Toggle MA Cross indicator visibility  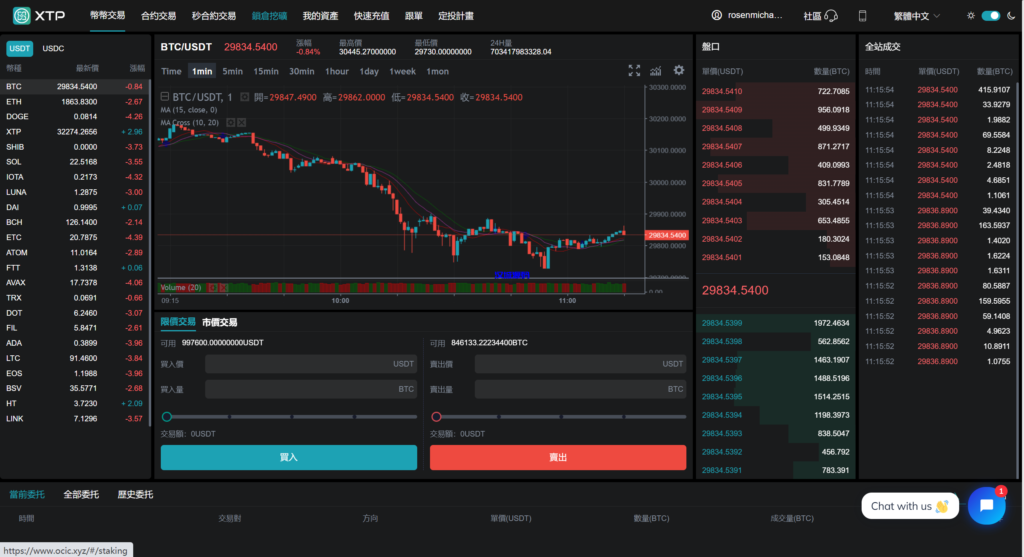point(229,122)
